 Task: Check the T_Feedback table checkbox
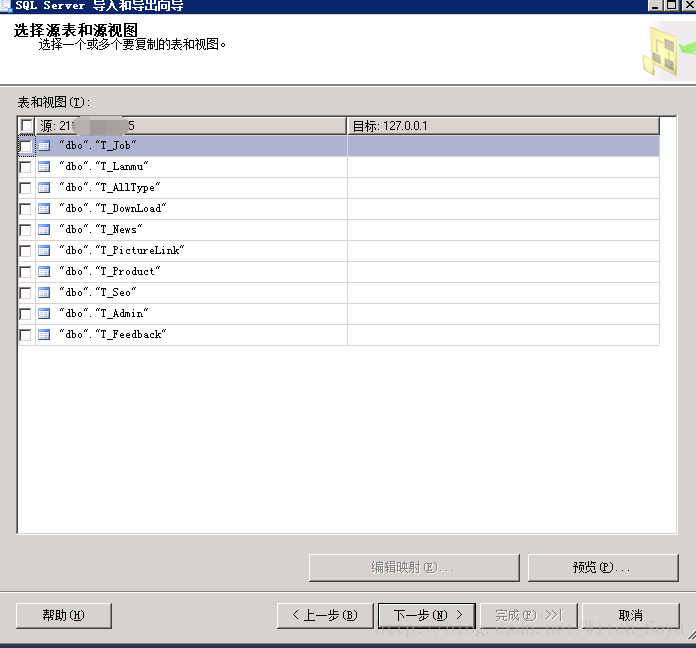click(x=25, y=335)
